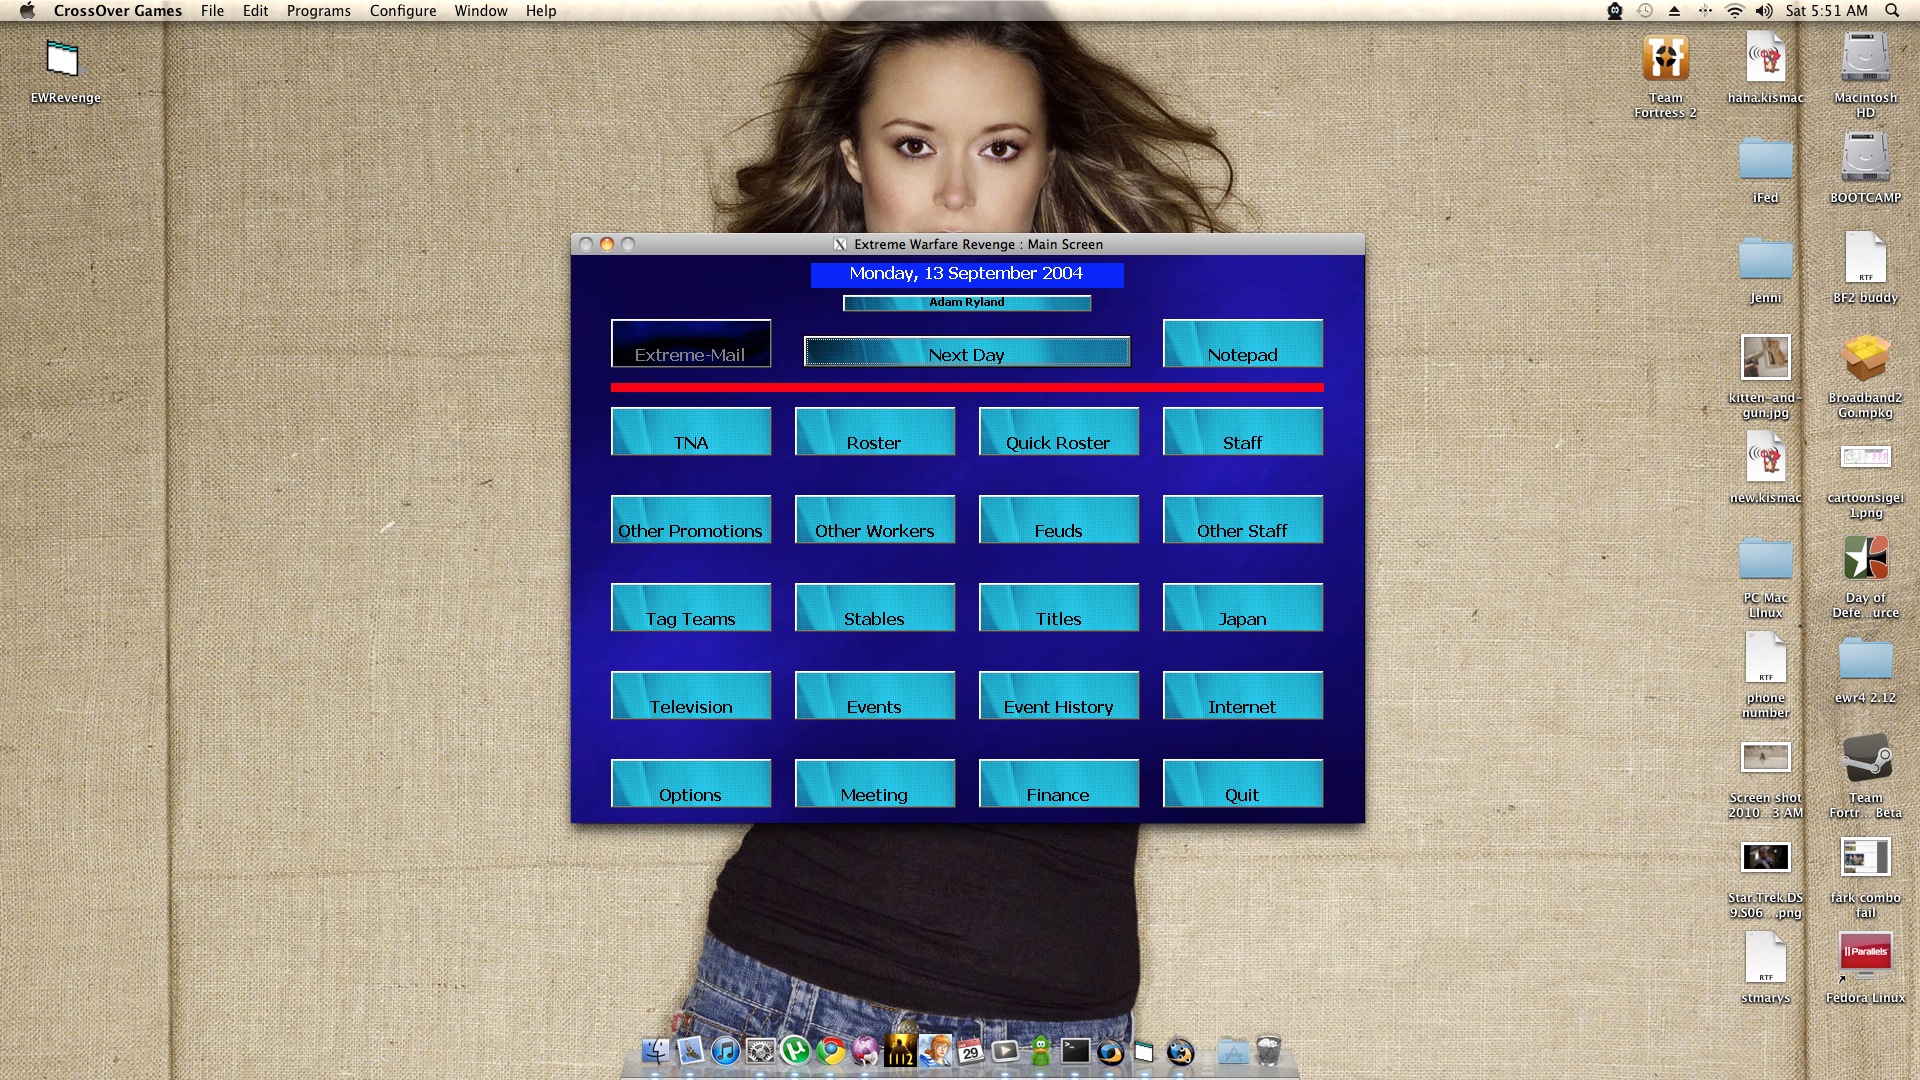The height and width of the screenshot is (1080, 1920).
Task: Open the Feuds management screen
Action: pyautogui.click(x=1058, y=529)
